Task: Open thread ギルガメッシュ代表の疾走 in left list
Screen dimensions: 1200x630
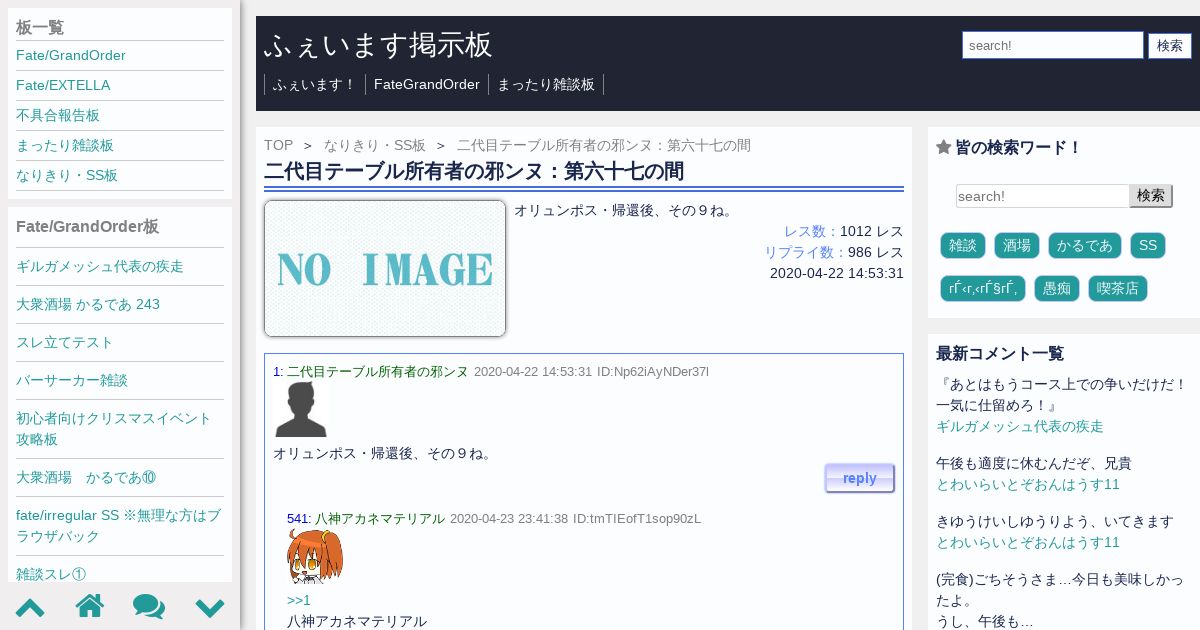Action: 100,266
